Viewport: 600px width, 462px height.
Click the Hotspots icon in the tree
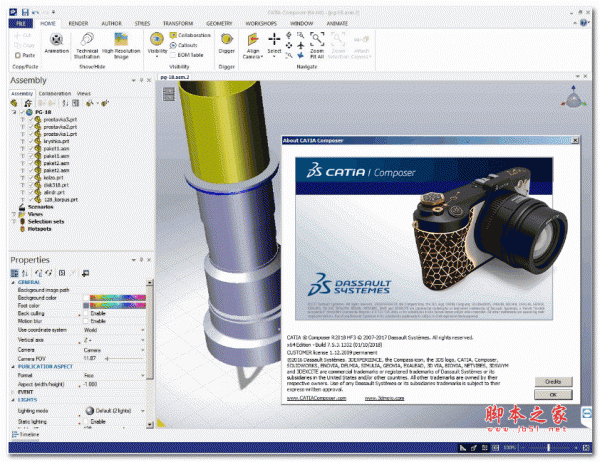(22, 229)
